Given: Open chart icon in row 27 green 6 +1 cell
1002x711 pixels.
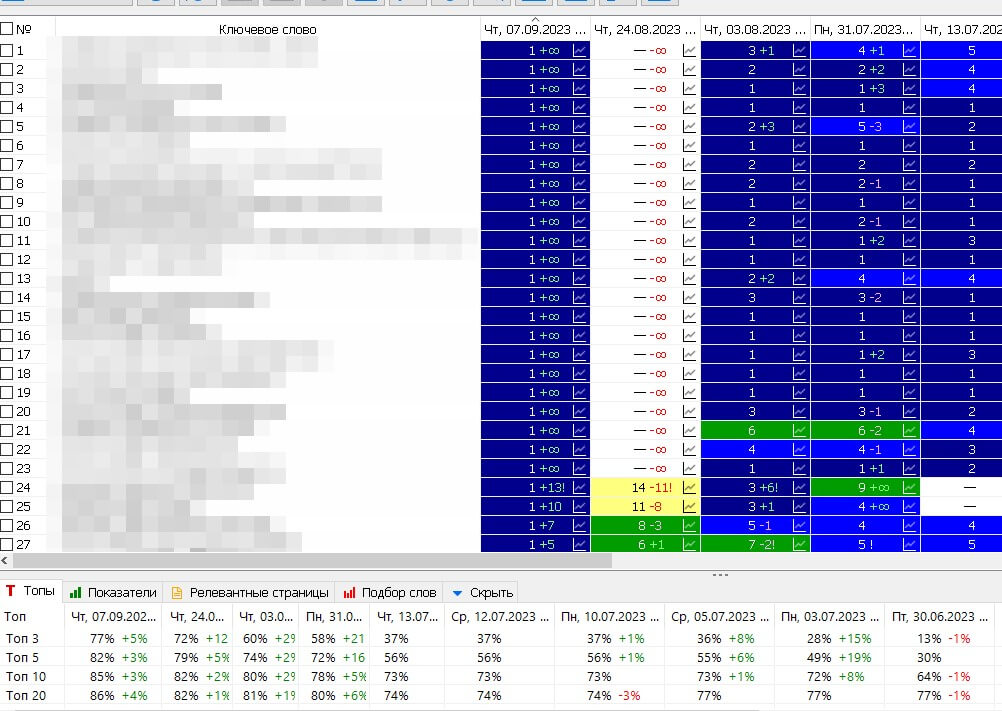Looking at the screenshot, I should pyautogui.click(x=690, y=544).
